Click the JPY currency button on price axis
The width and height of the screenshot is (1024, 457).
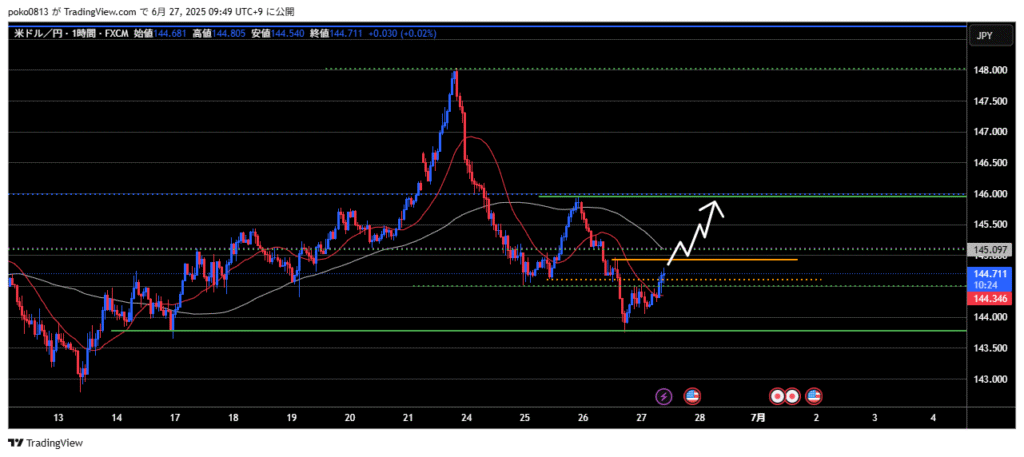(985, 36)
